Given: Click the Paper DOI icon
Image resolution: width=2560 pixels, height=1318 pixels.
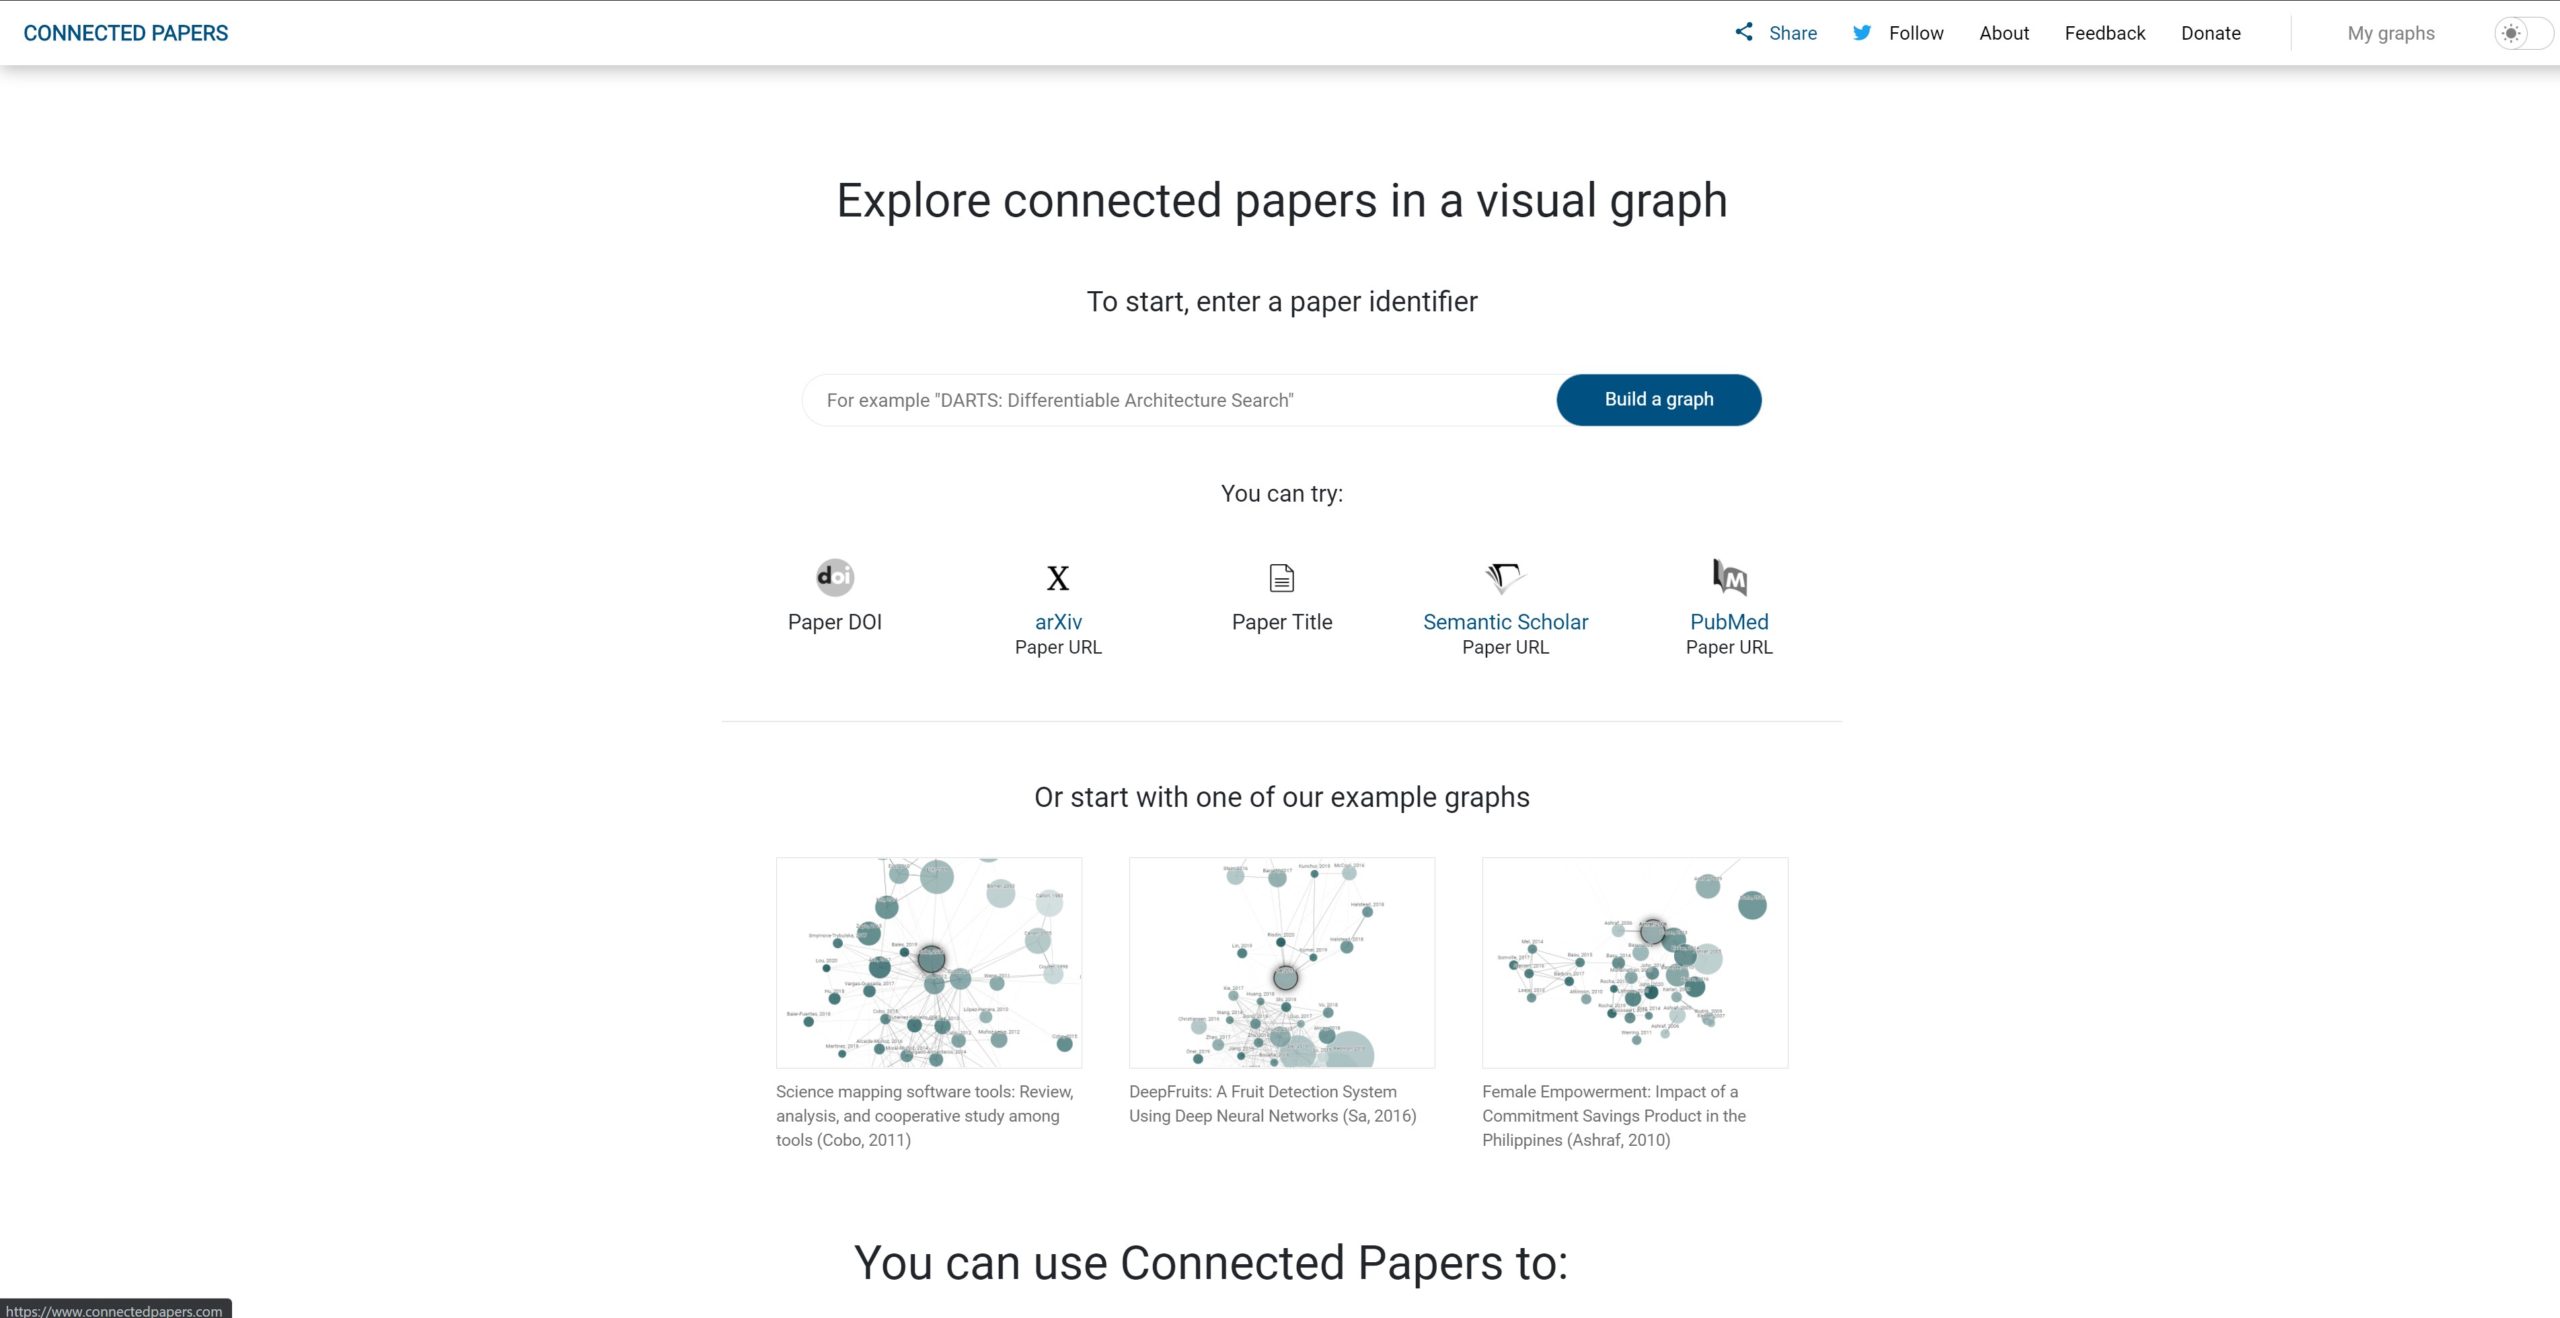Looking at the screenshot, I should [835, 577].
